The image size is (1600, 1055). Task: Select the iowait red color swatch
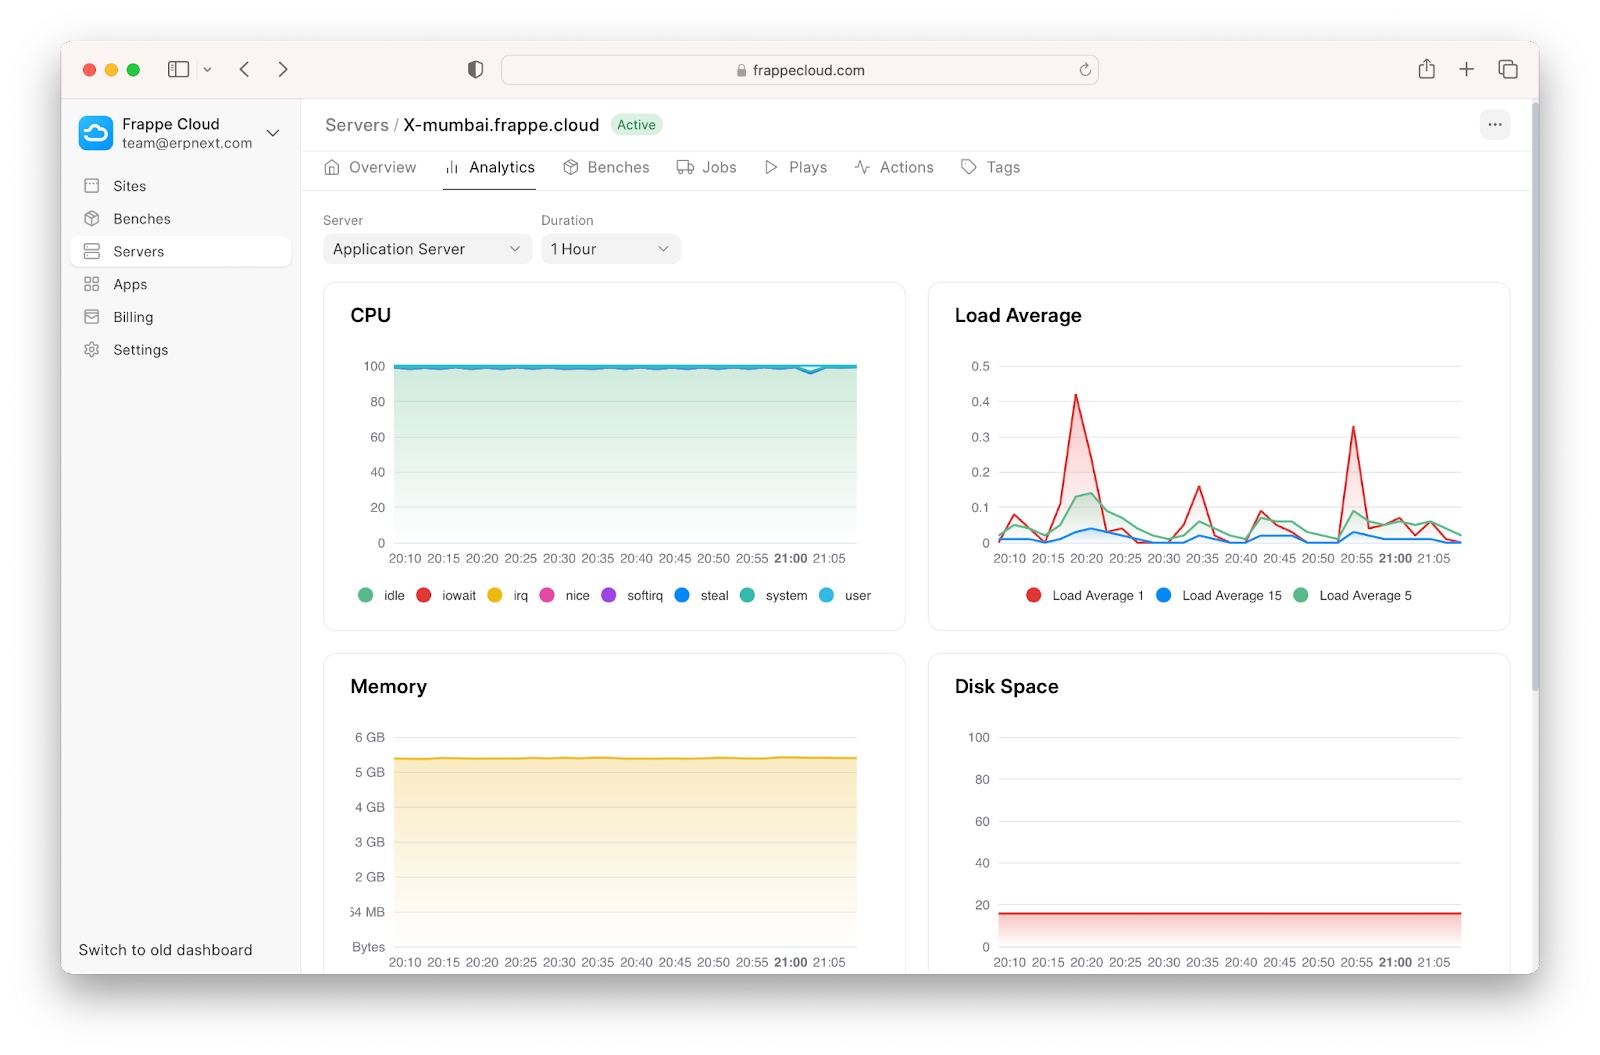tap(424, 595)
